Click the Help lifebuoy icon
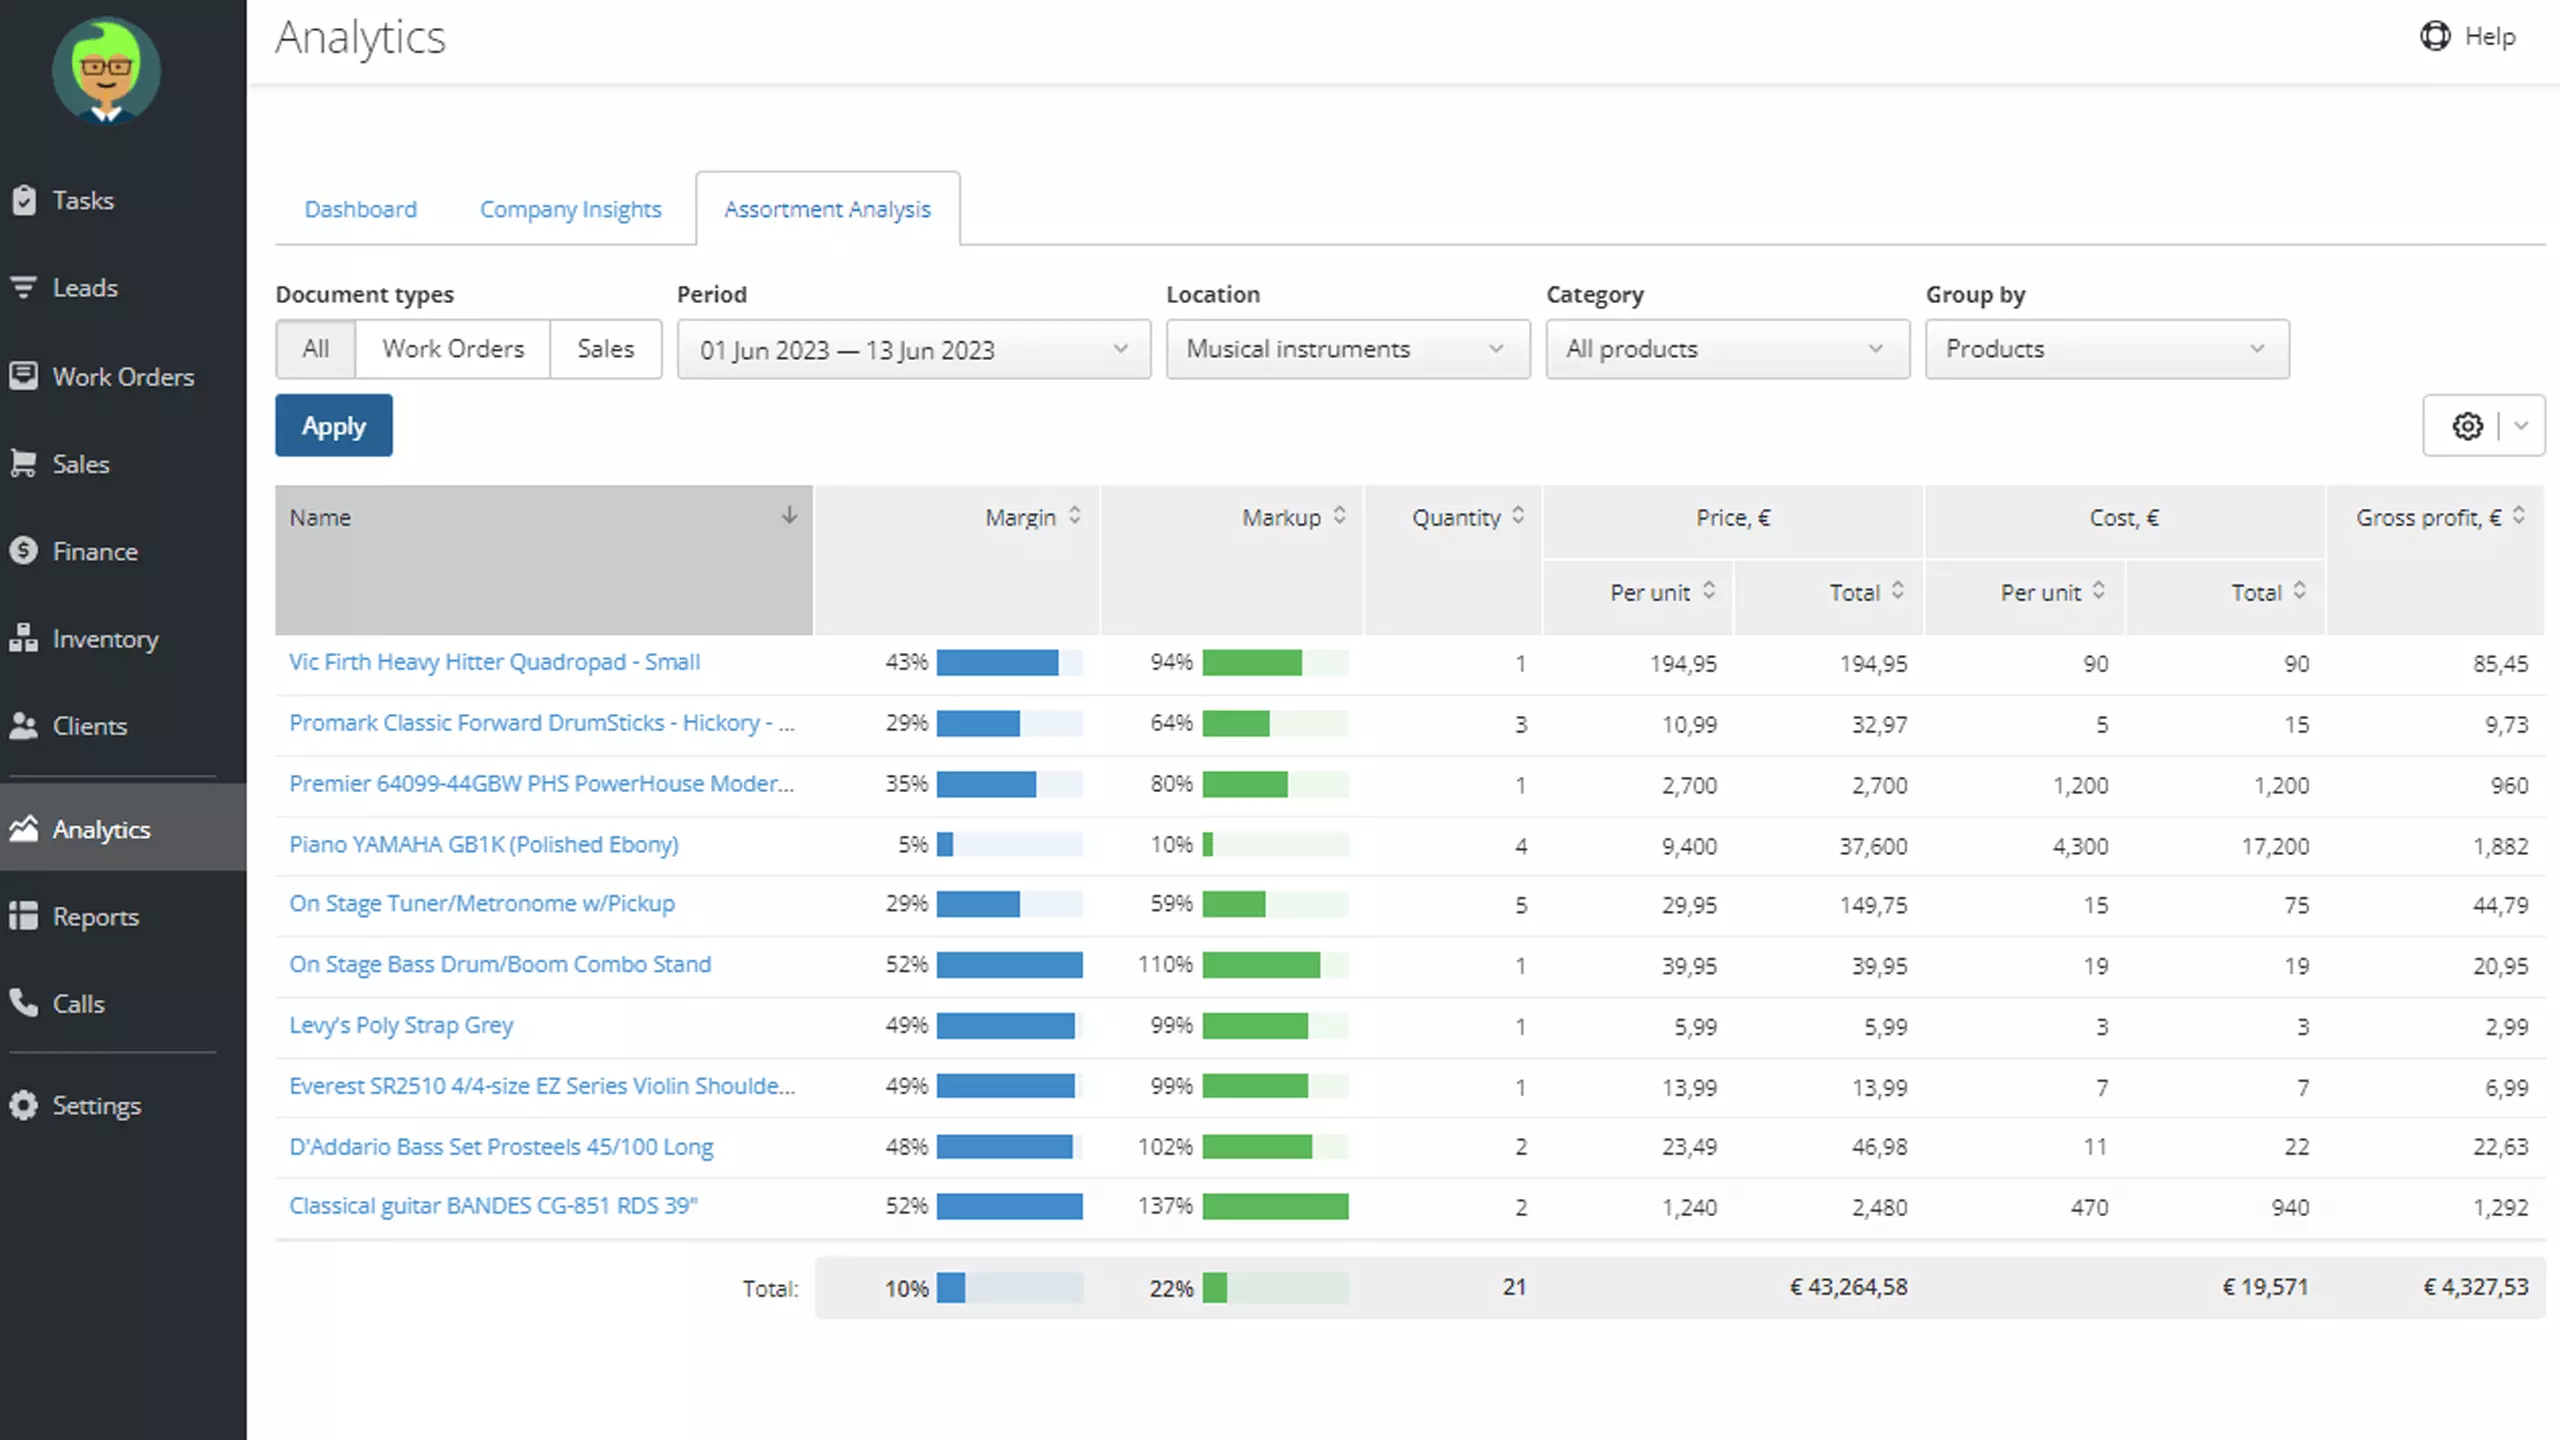Viewport: 2560px width, 1440px height. 2434,36
